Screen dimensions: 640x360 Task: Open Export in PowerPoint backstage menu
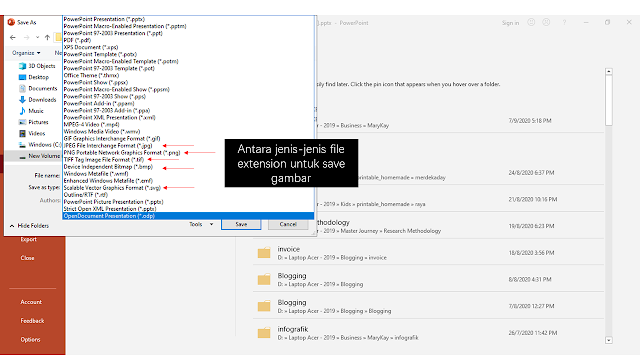pos(29,240)
